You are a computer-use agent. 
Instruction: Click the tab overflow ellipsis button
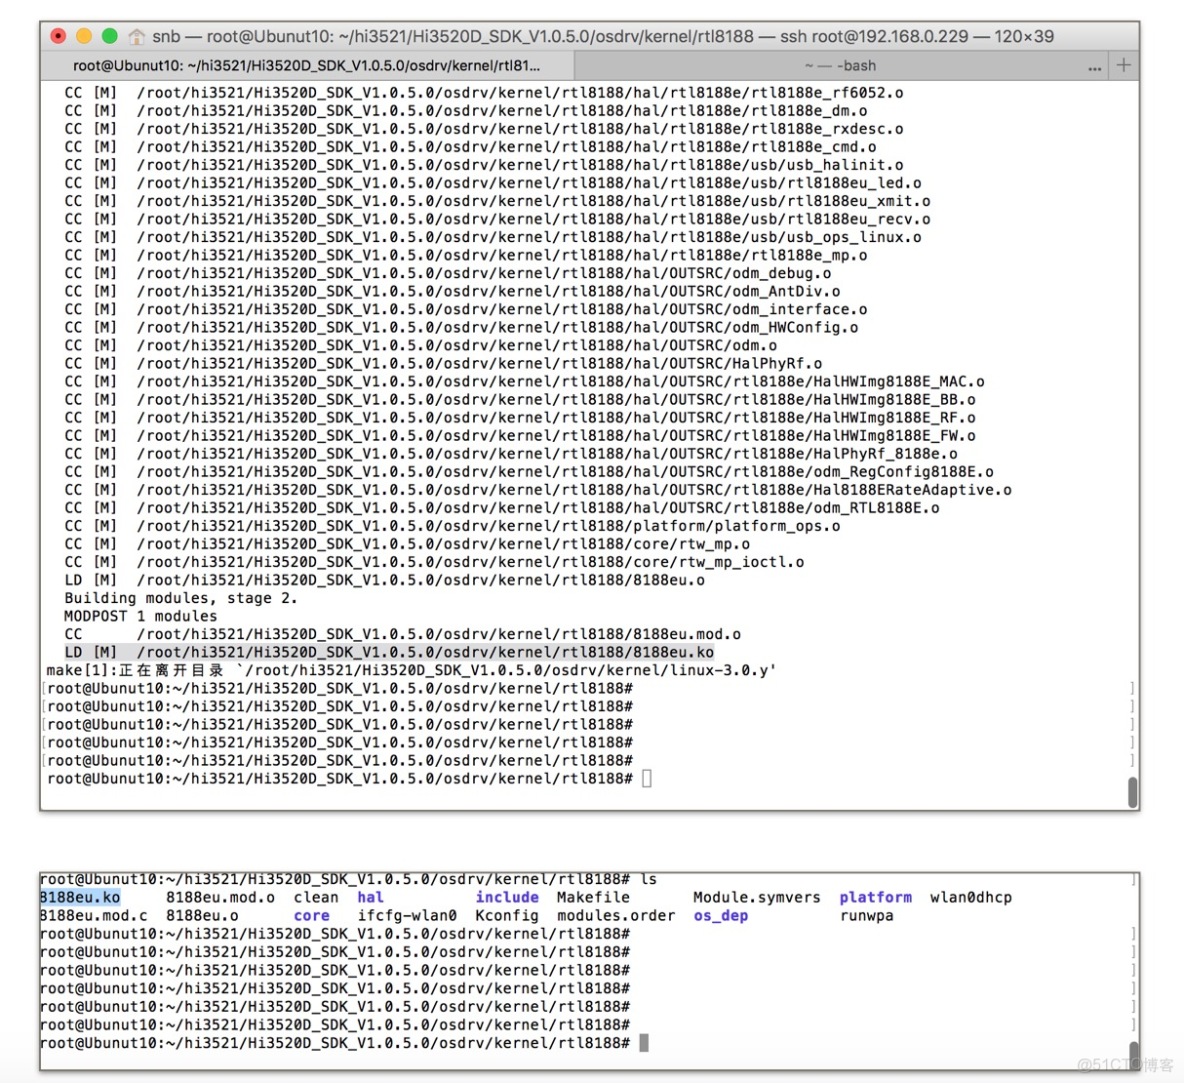pyautogui.click(x=1094, y=66)
